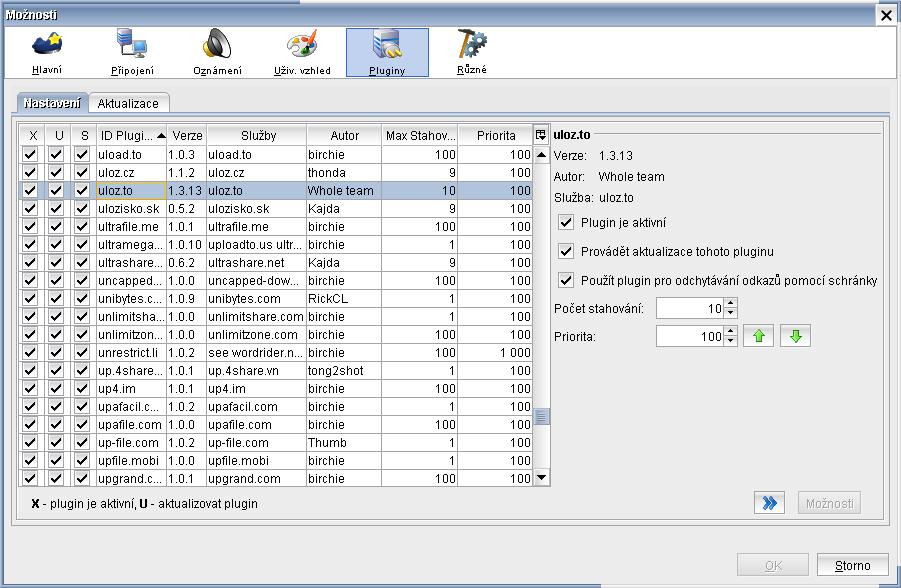Toggle Provádět aktualizace tohoto pluginu checkbox

[x=566, y=251]
